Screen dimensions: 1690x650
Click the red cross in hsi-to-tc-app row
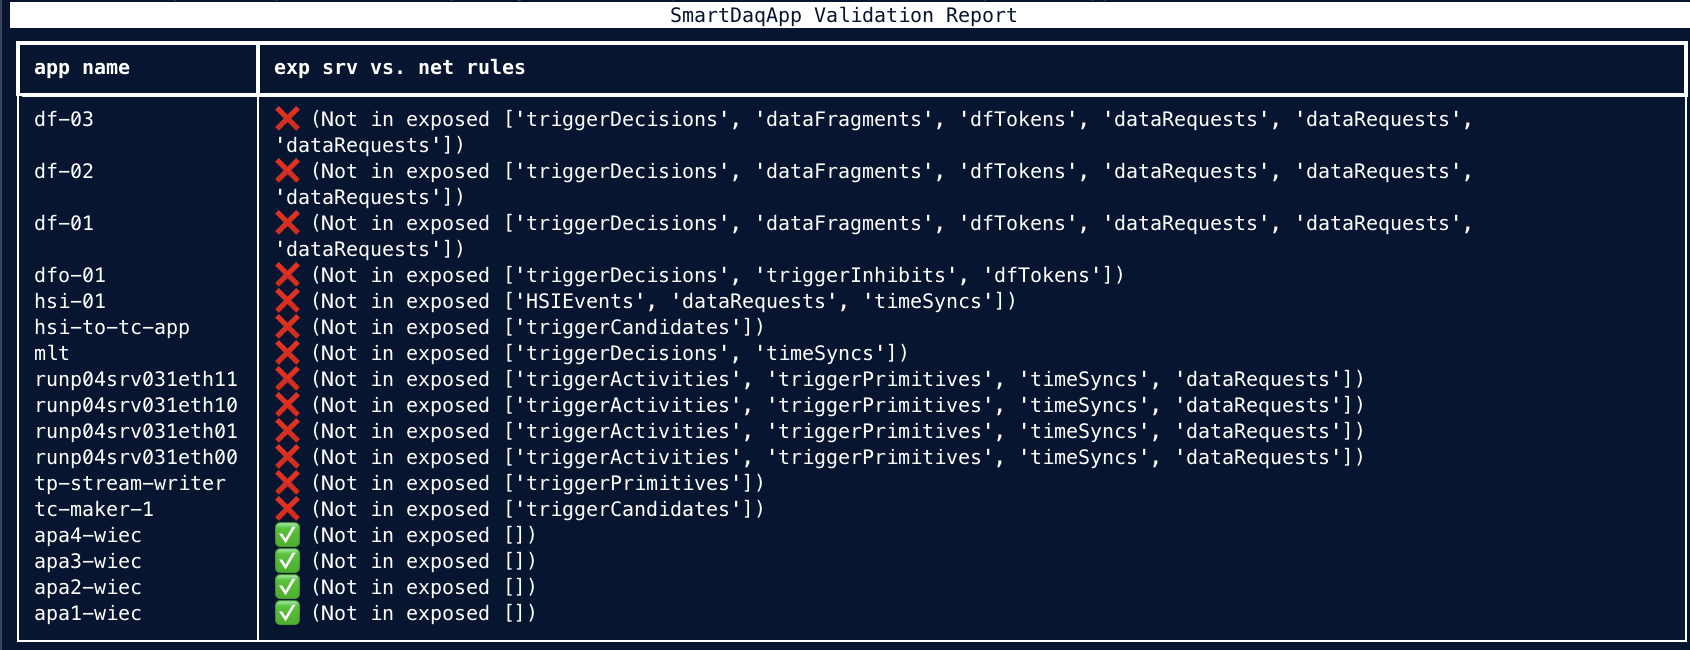(287, 327)
